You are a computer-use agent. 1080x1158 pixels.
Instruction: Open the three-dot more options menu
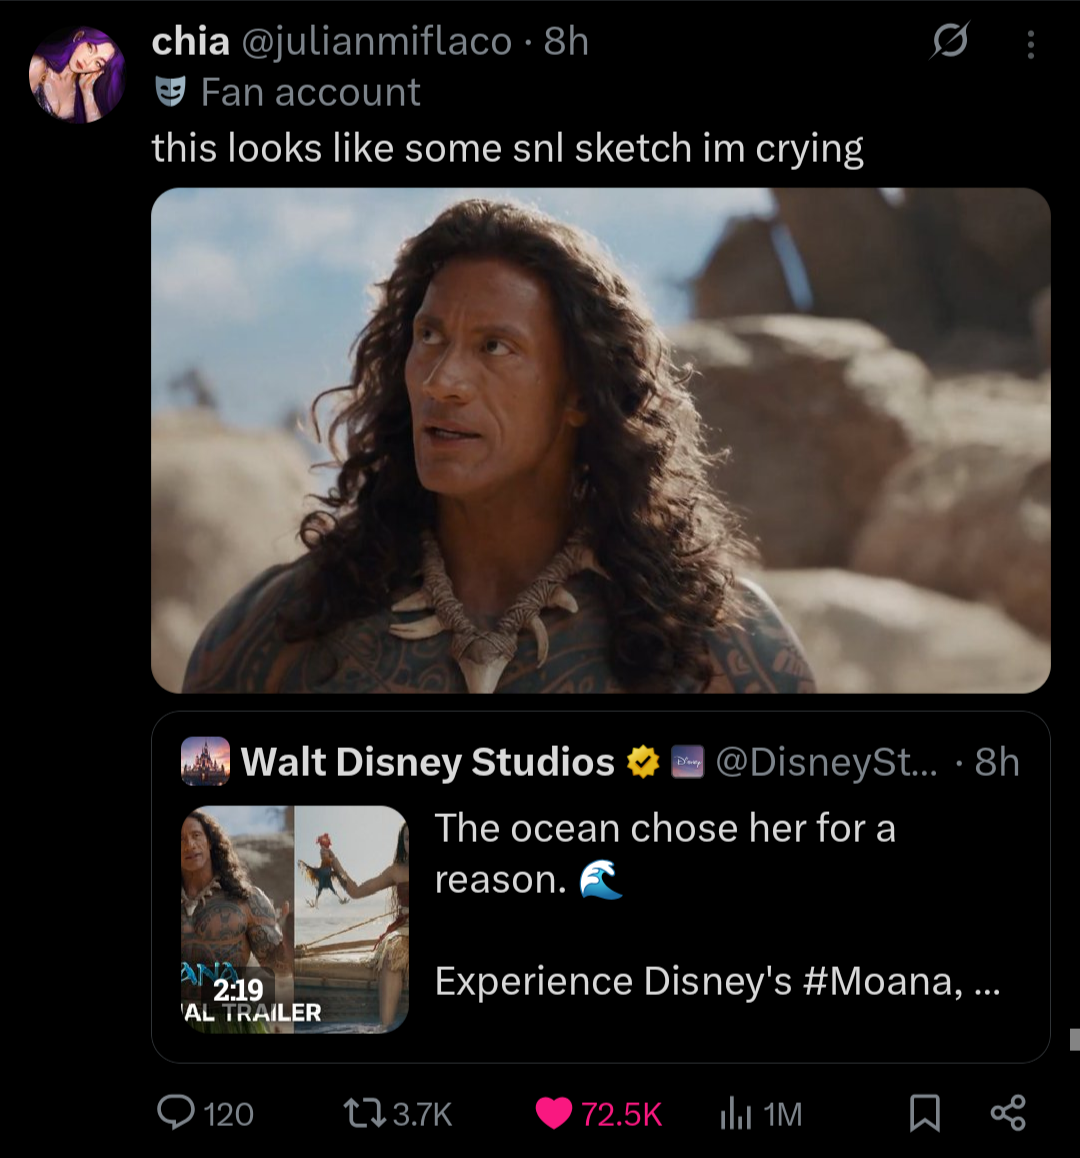[1030, 44]
